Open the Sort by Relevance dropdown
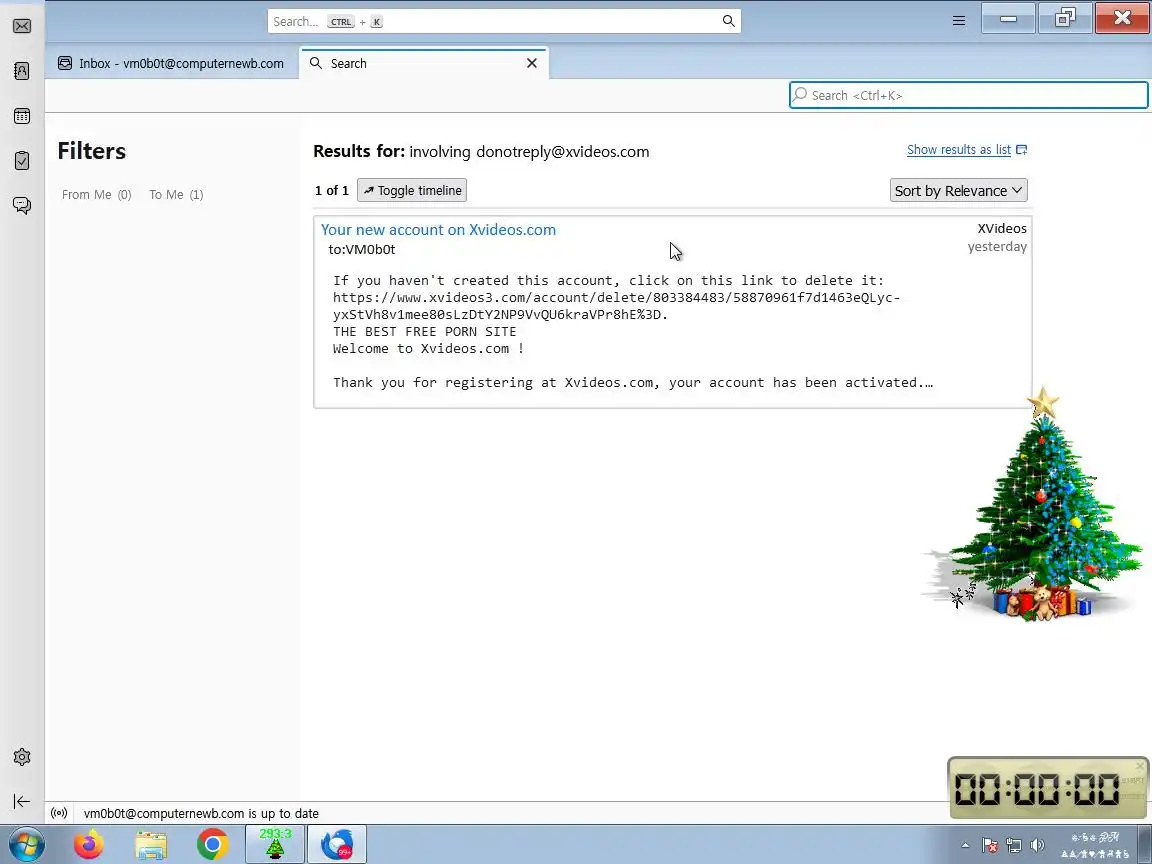This screenshot has height=864, width=1152. (x=958, y=190)
